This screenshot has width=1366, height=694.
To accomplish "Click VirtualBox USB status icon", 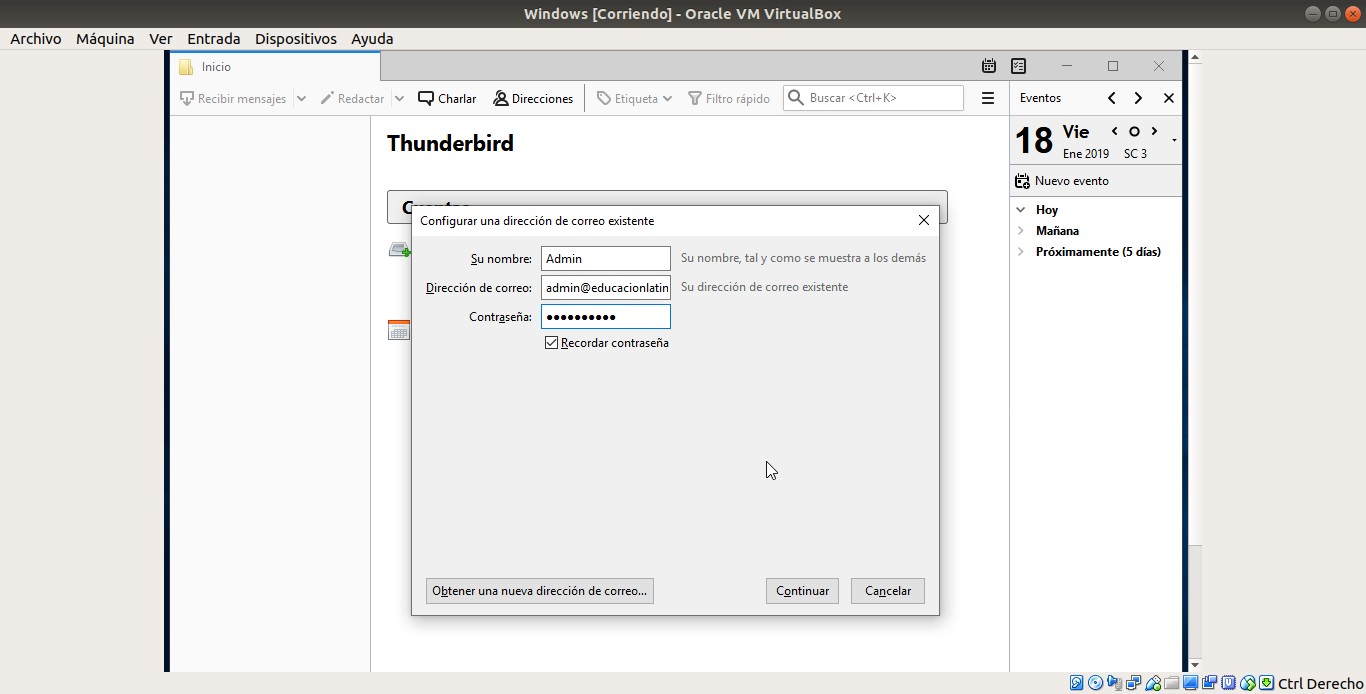I will 1152,684.
